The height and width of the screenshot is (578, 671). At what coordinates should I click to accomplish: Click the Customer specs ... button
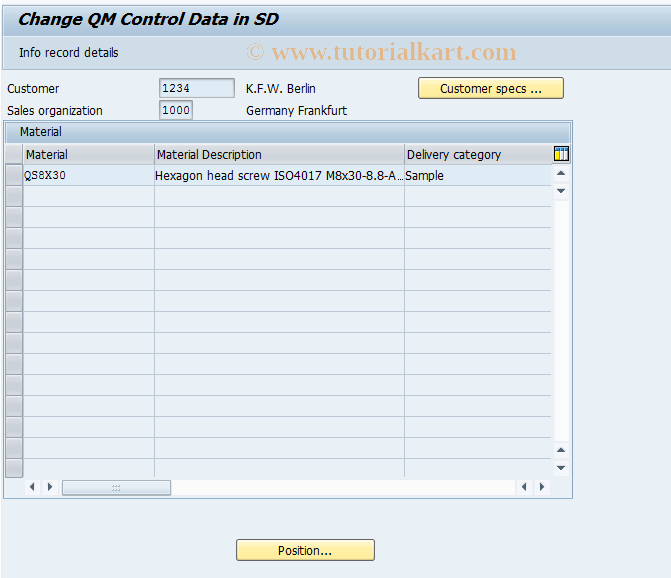490,88
